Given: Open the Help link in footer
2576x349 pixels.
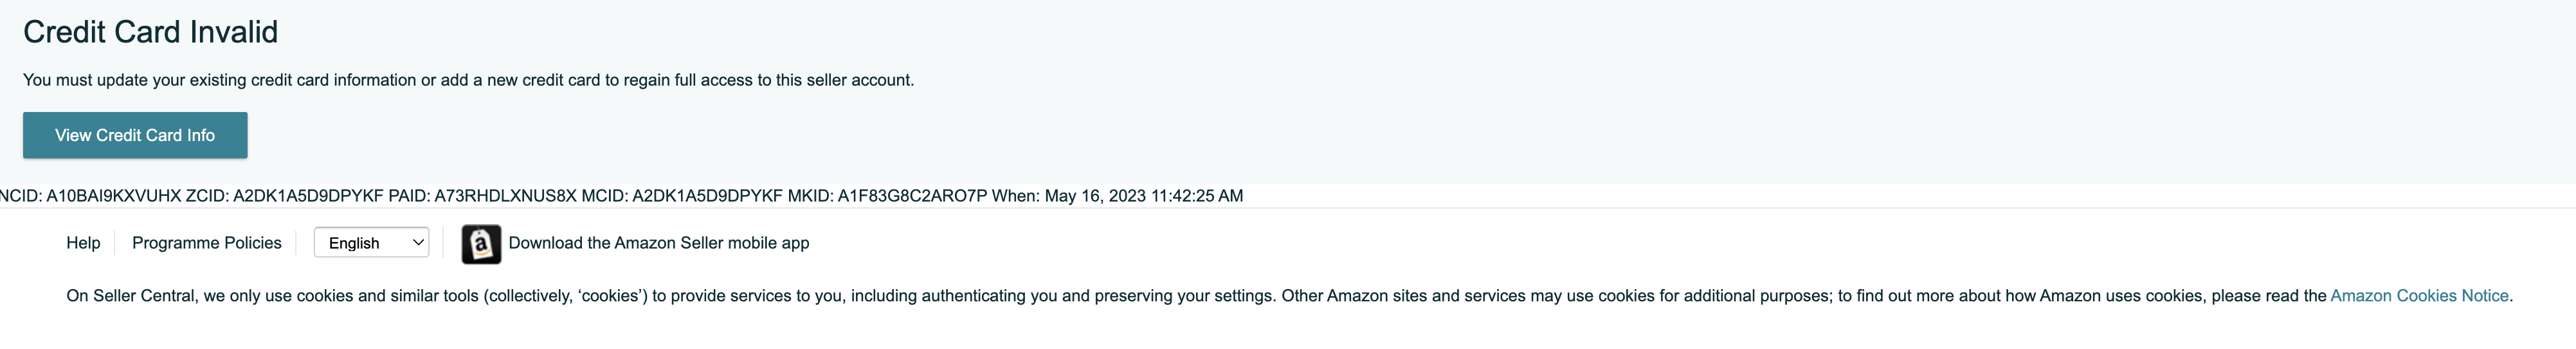Looking at the screenshot, I should [x=83, y=243].
